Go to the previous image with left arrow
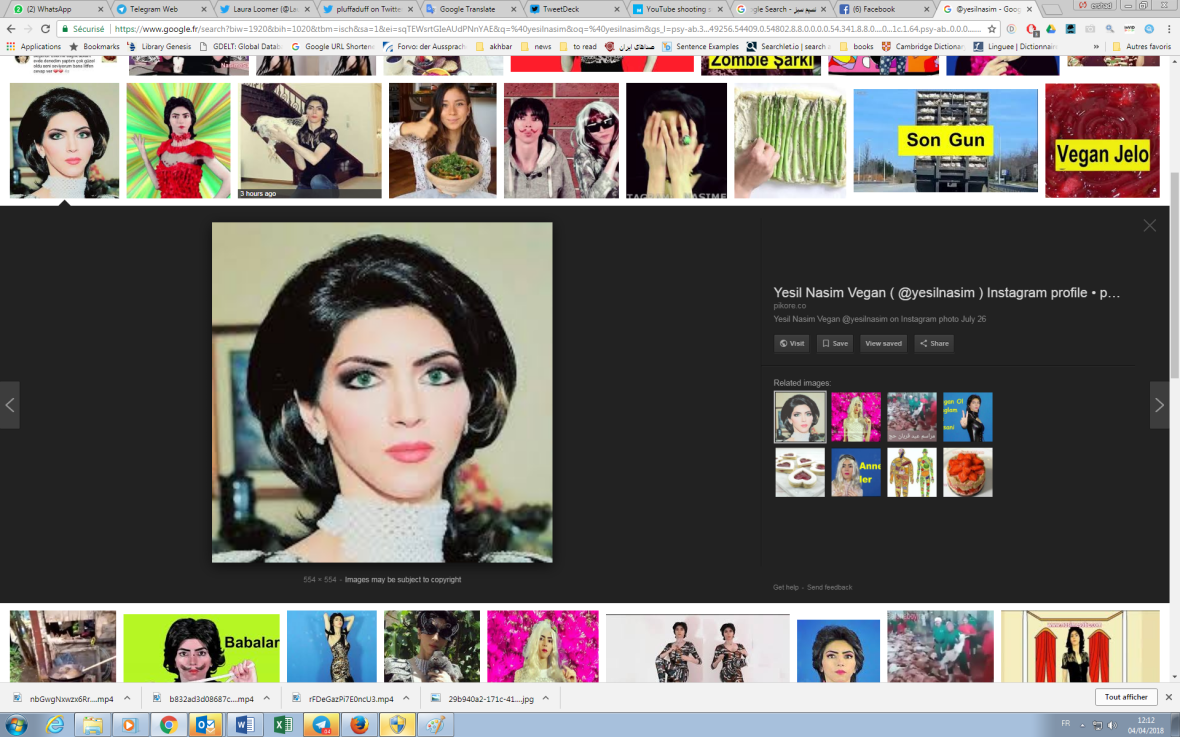The width and height of the screenshot is (1180, 737). point(10,405)
